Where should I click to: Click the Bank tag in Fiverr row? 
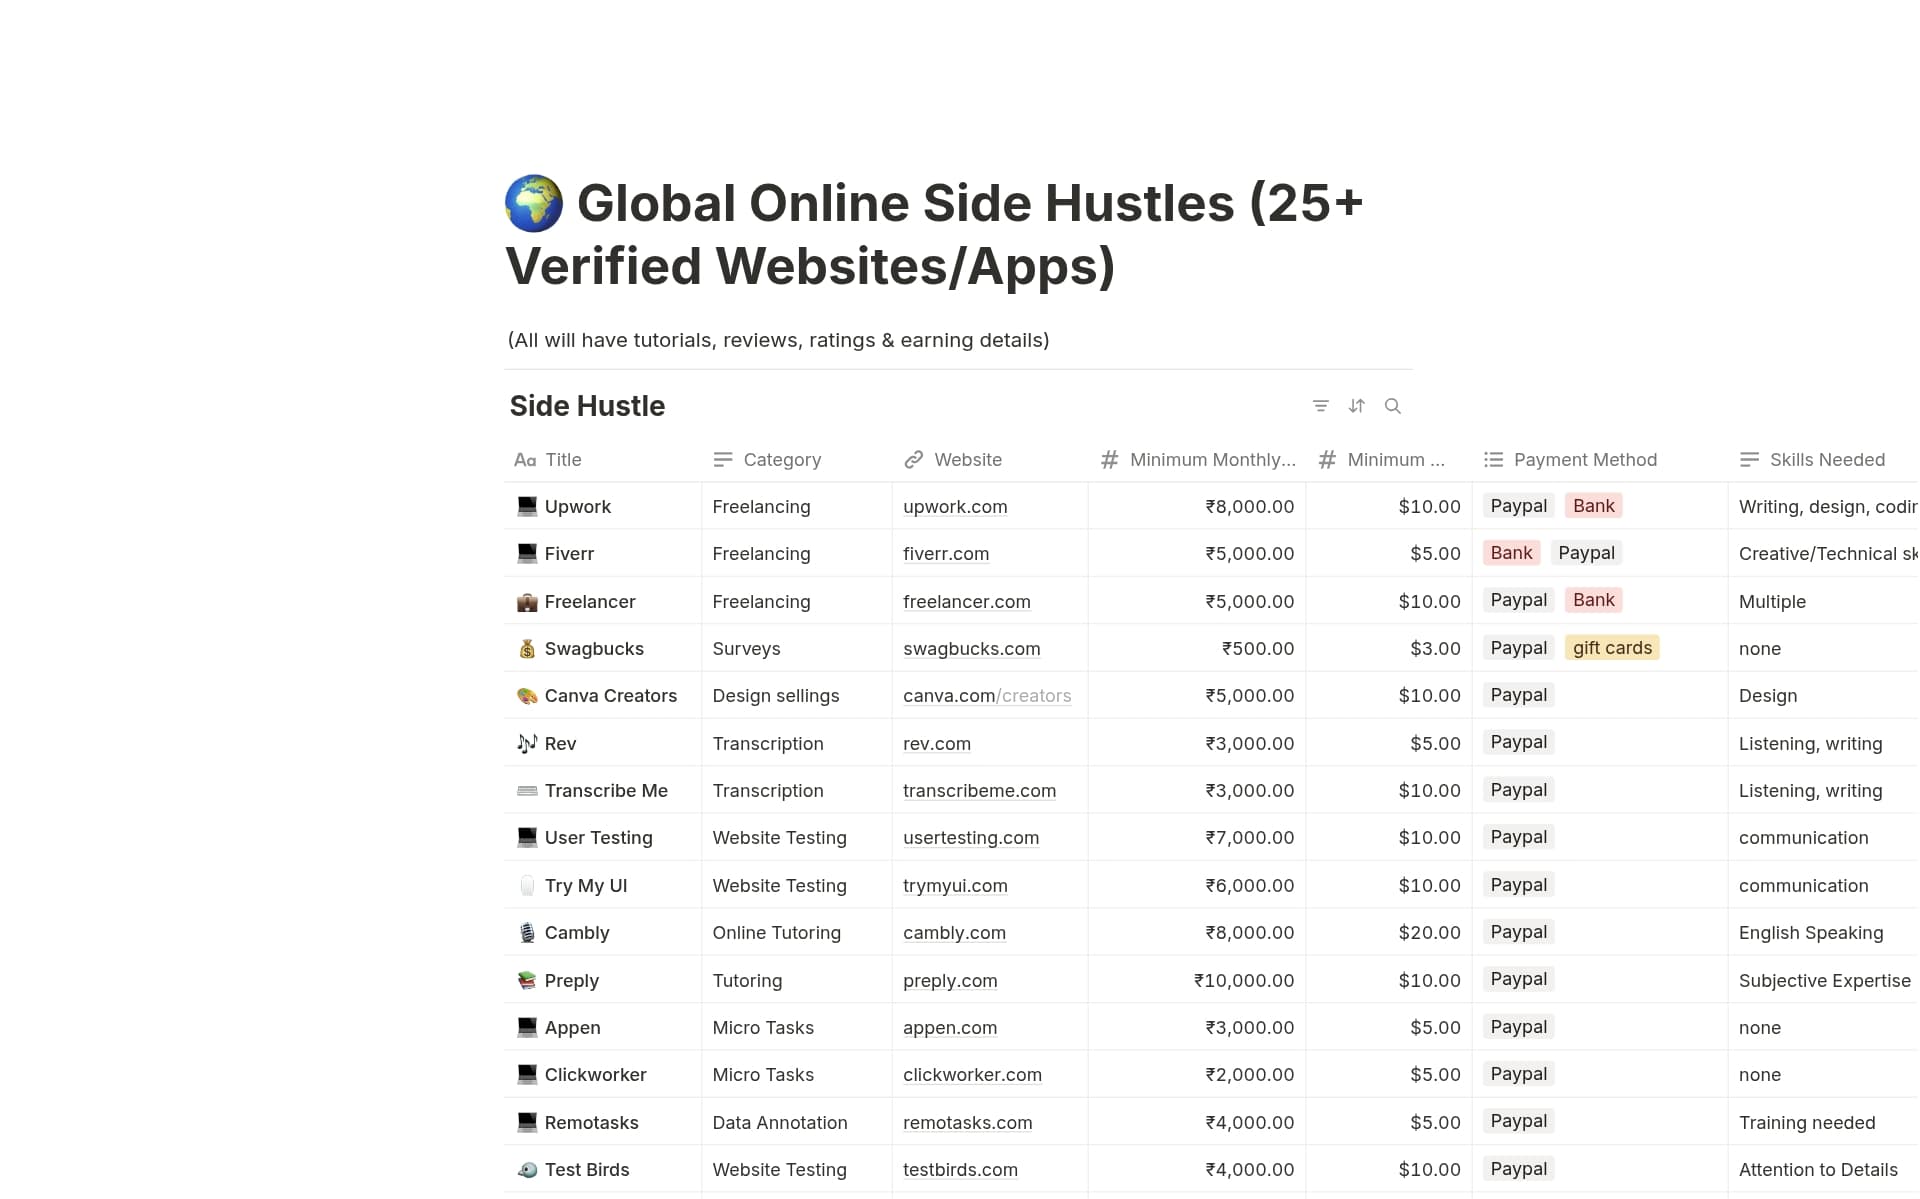pos(1511,553)
